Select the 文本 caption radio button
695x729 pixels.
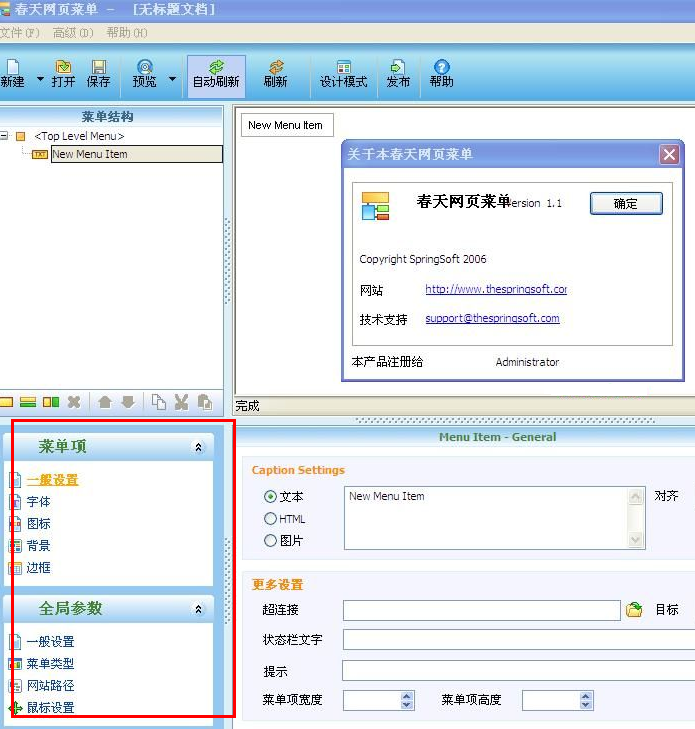coord(270,497)
